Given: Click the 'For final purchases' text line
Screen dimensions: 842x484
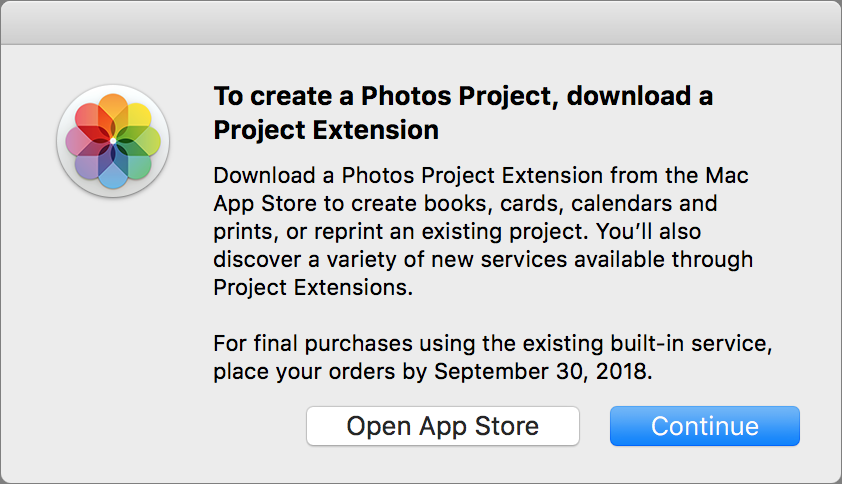Looking at the screenshot, I should coord(492,344).
